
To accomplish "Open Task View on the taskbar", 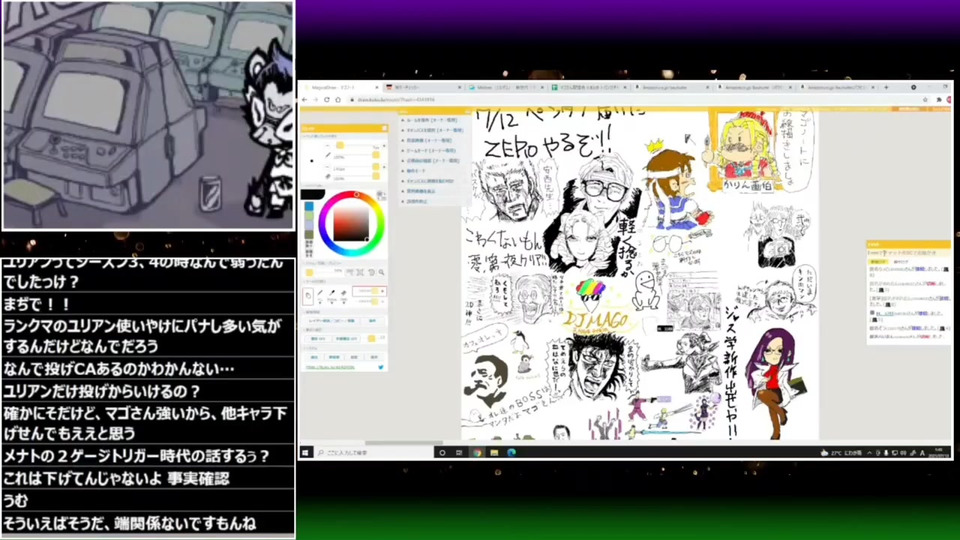I will [459, 452].
